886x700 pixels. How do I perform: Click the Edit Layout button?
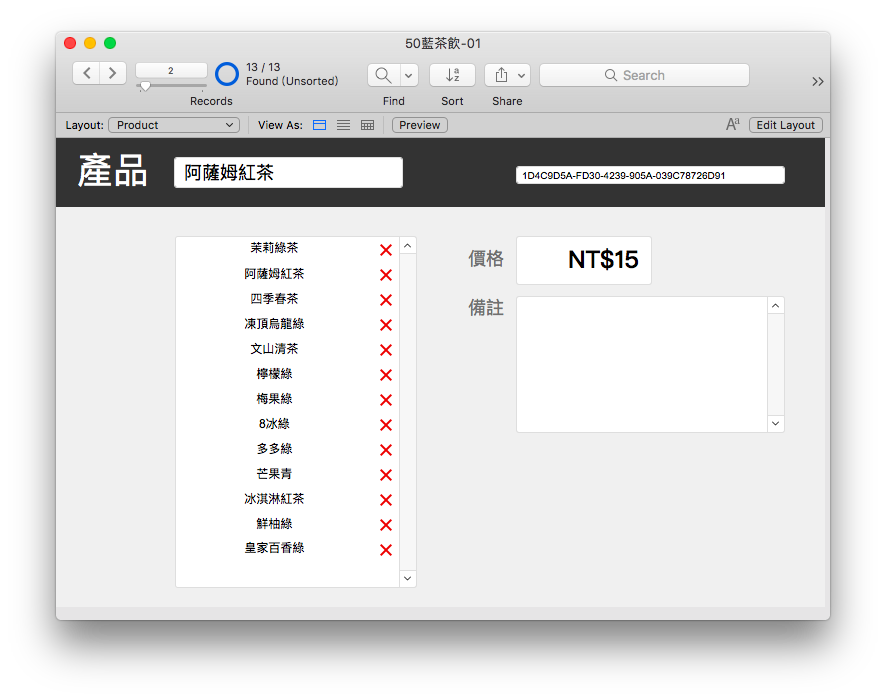[785, 125]
